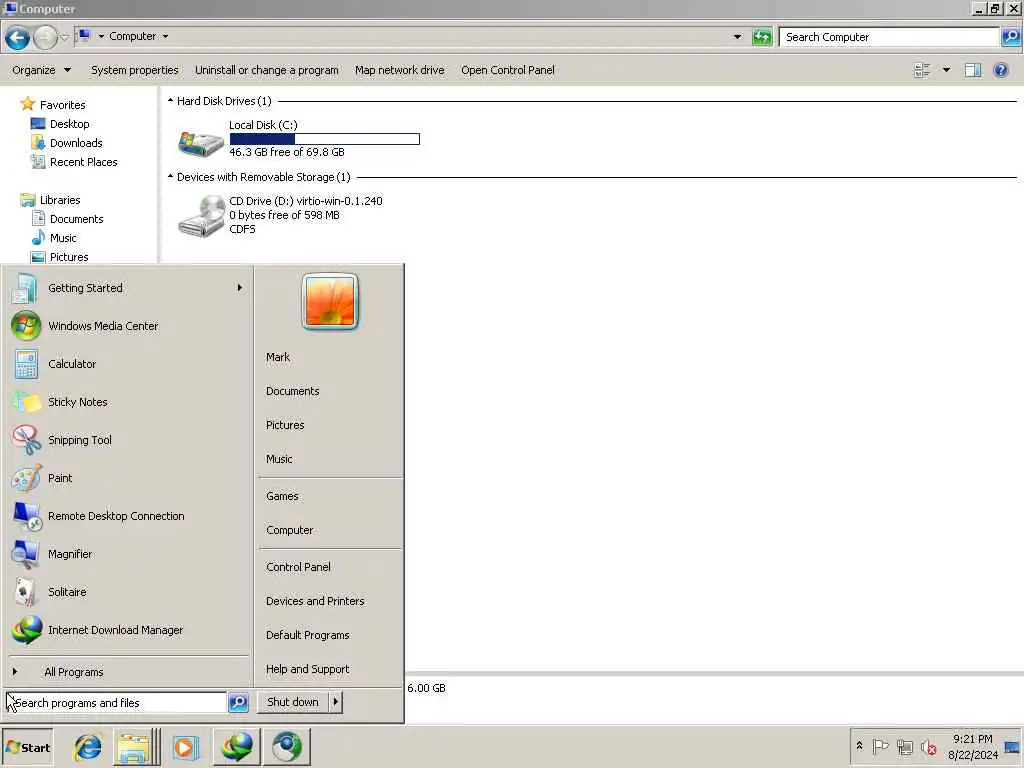Click Map network drive
Screen dimensions: 1024x768
[x=400, y=70]
